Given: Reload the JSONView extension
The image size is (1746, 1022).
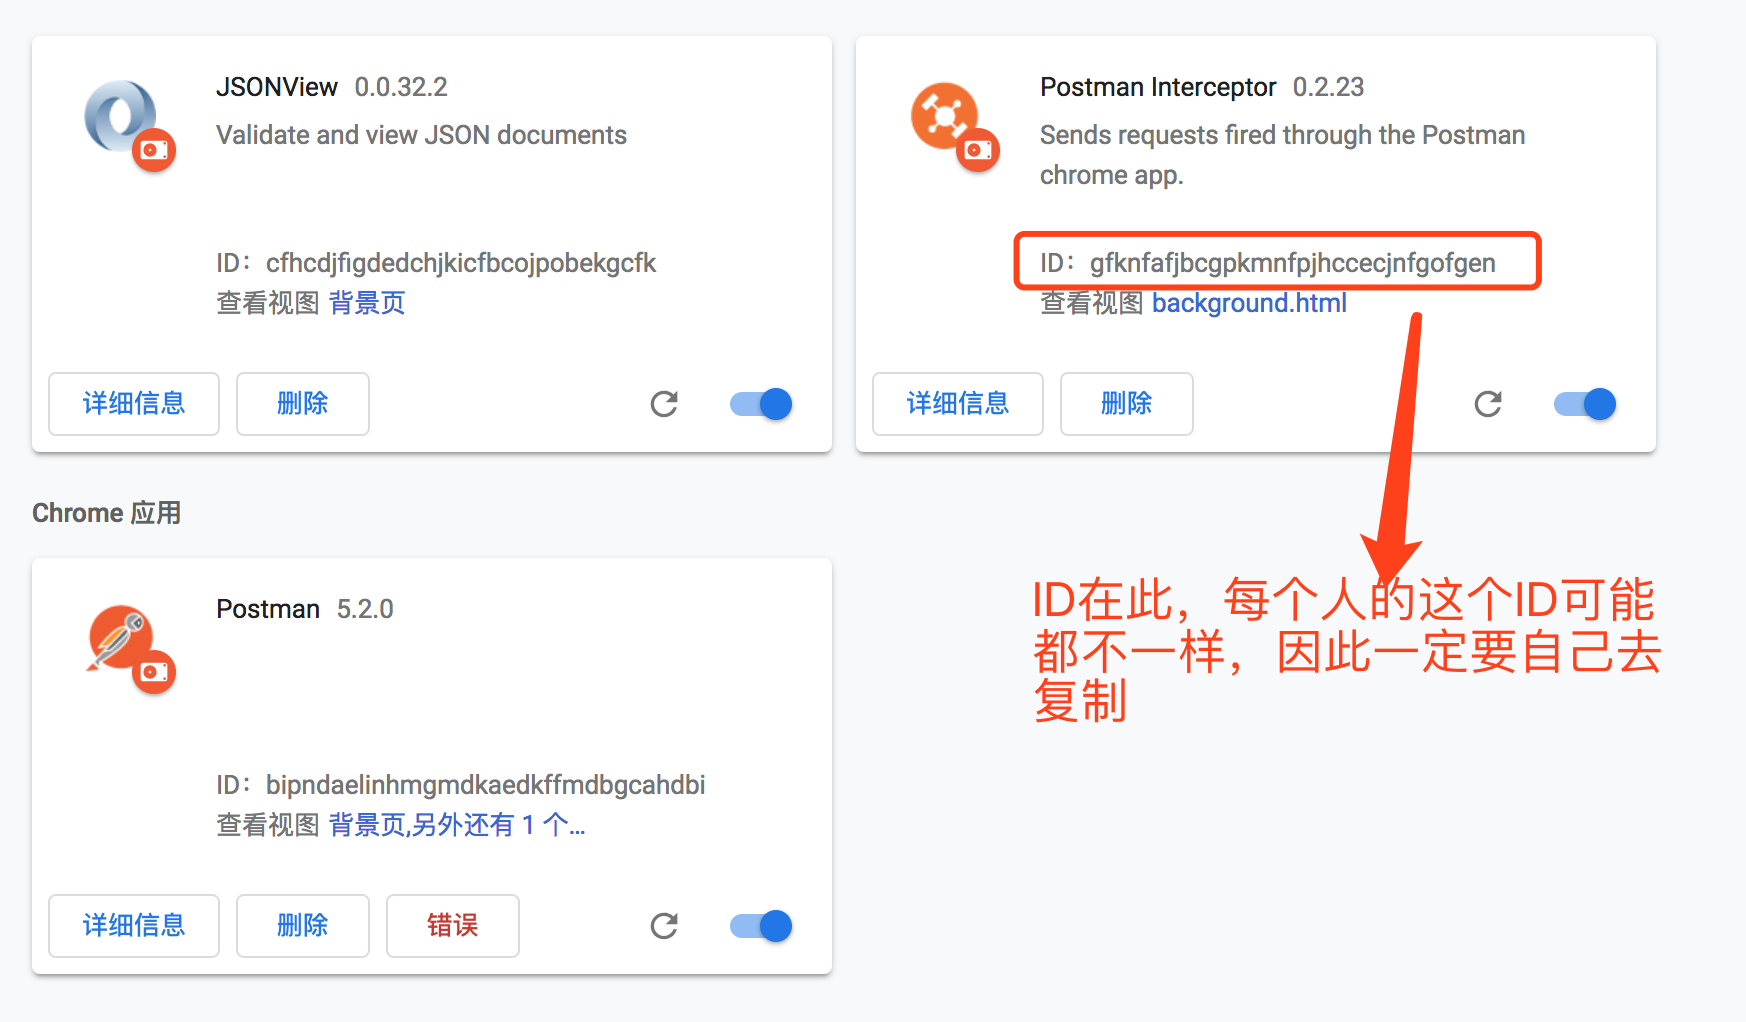Looking at the screenshot, I should tap(664, 404).
